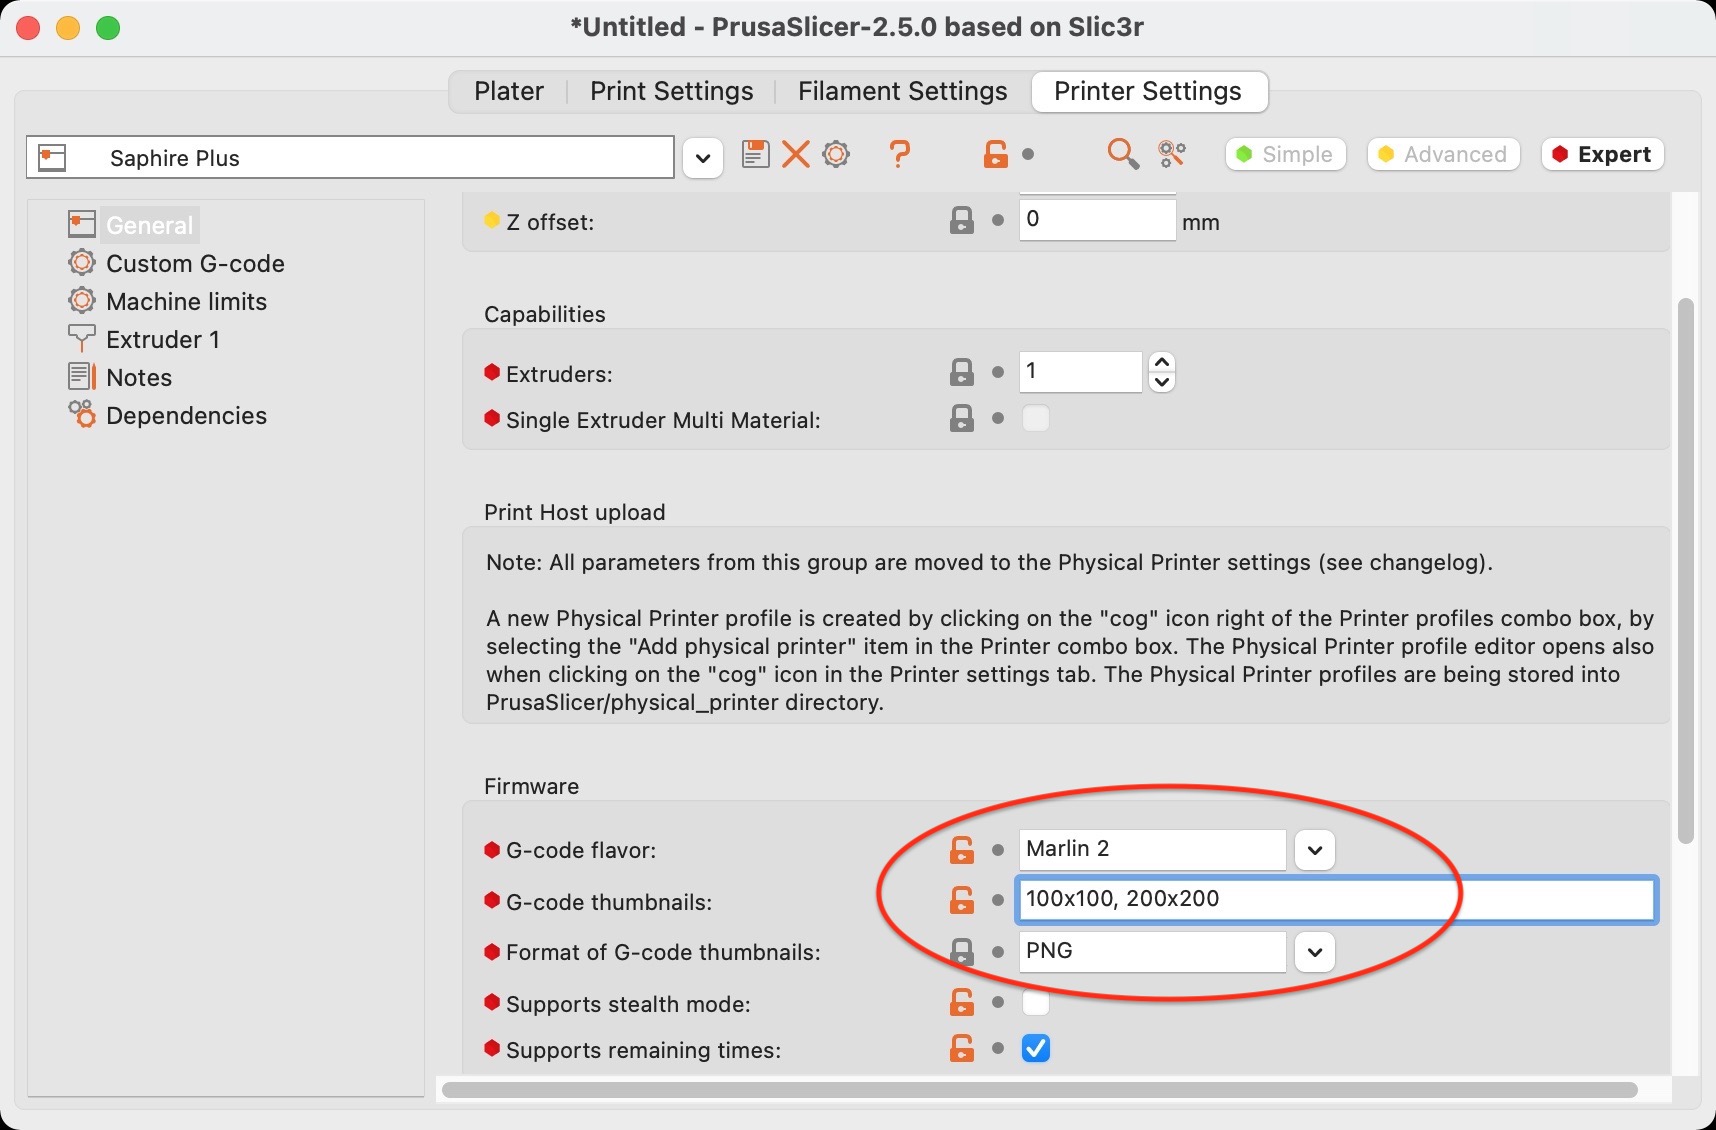Click the vertical scrollbar thumb
This screenshot has width=1716, height=1130.
click(1685, 570)
